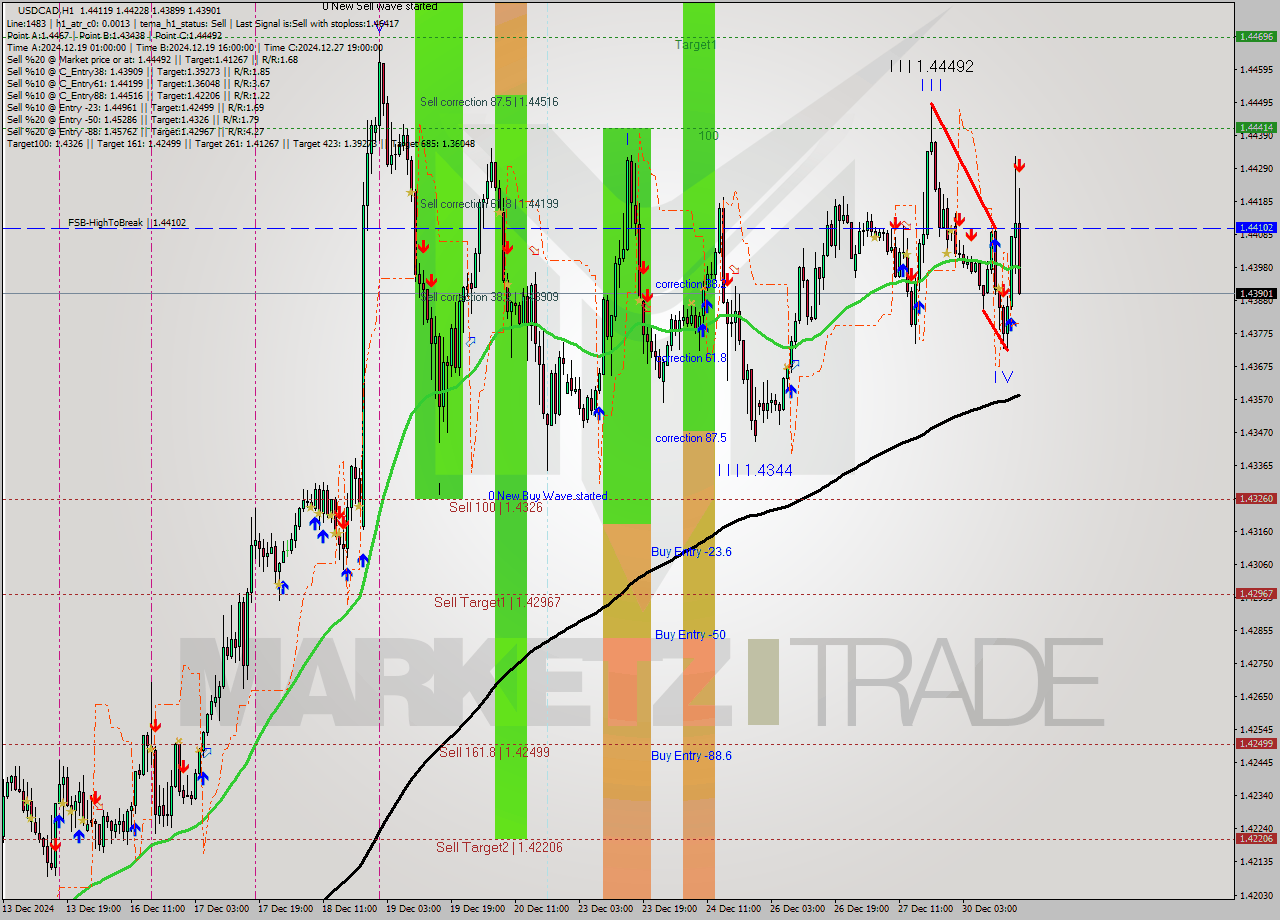Click the I V wave label
This screenshot has height=920, width=1280.
(x=1003, y=377)
